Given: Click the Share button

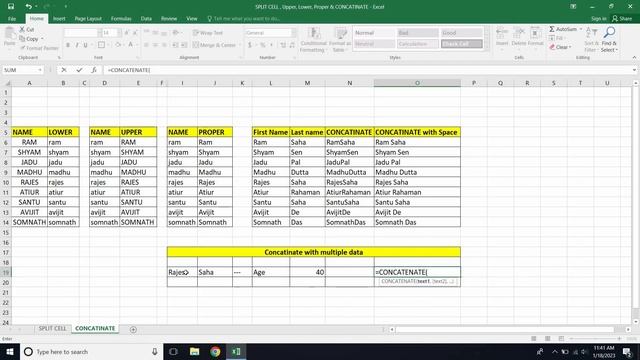Looking at the screenshot, I should click(x=622, y=19).
